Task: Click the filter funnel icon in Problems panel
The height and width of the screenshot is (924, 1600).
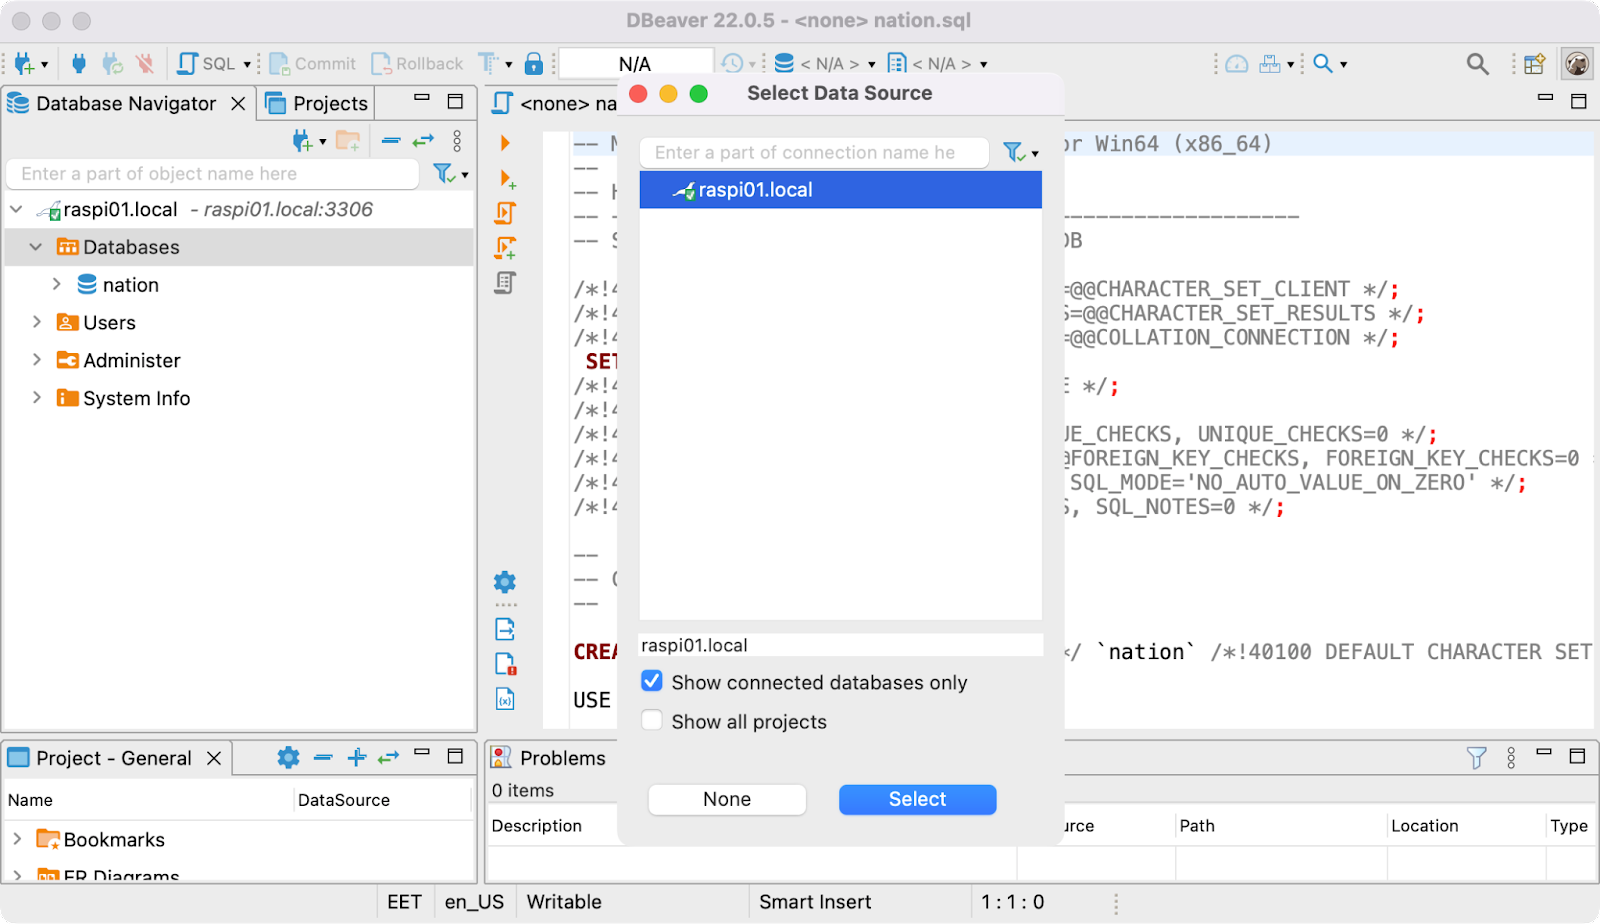Action: pyautogui.click(x=1476, y=758)
